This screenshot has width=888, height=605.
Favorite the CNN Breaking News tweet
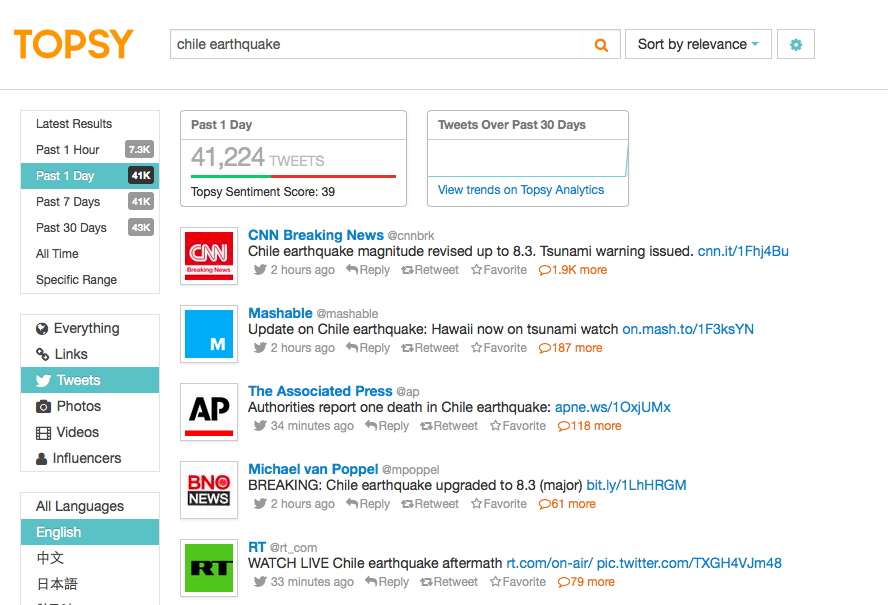pyautogui.click(x=499, y=270)
